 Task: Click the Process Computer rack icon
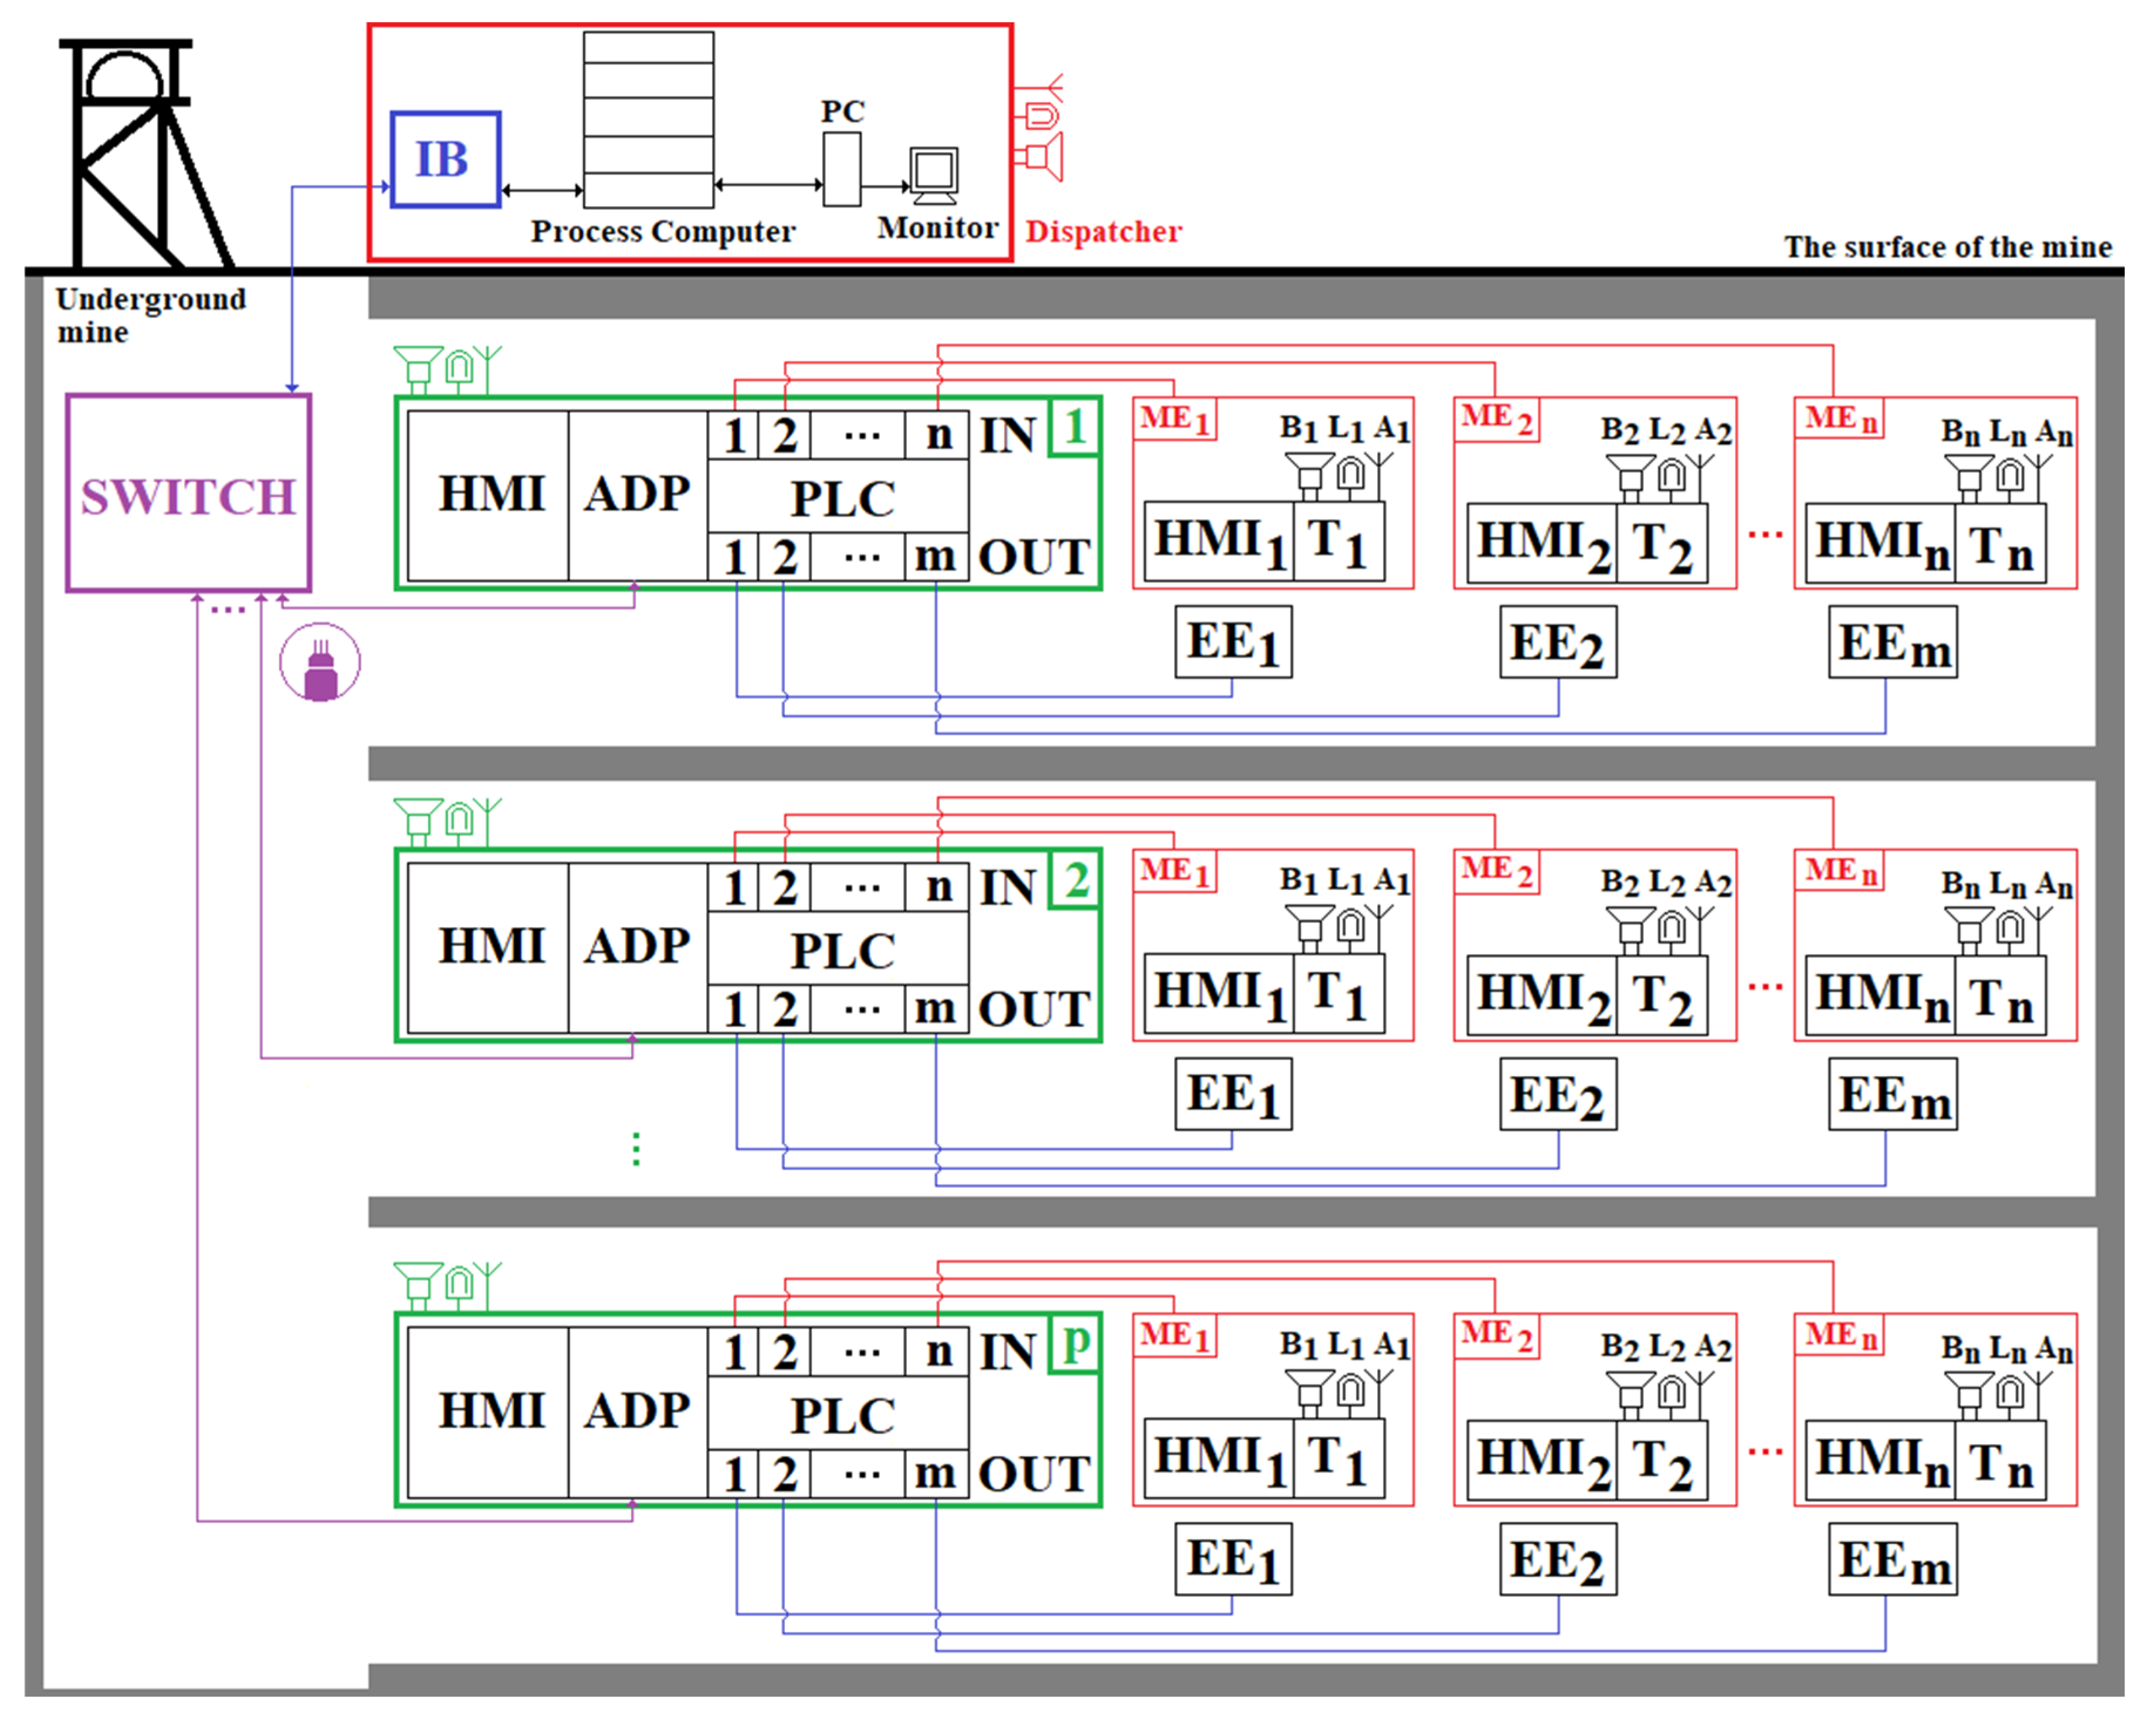tap(648, 119)
